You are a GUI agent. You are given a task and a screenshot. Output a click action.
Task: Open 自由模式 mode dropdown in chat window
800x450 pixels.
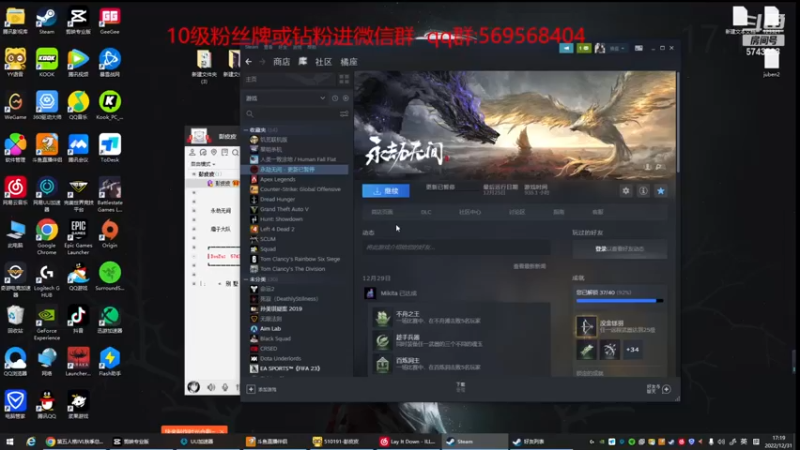(x=203, y=164)
